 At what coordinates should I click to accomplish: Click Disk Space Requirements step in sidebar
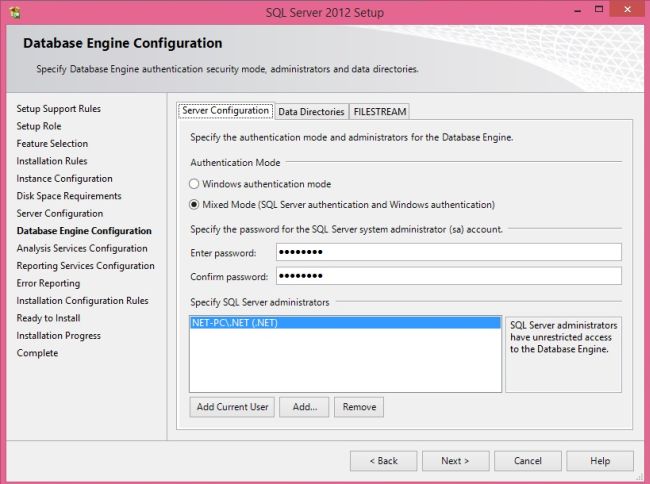pos(69,196)
